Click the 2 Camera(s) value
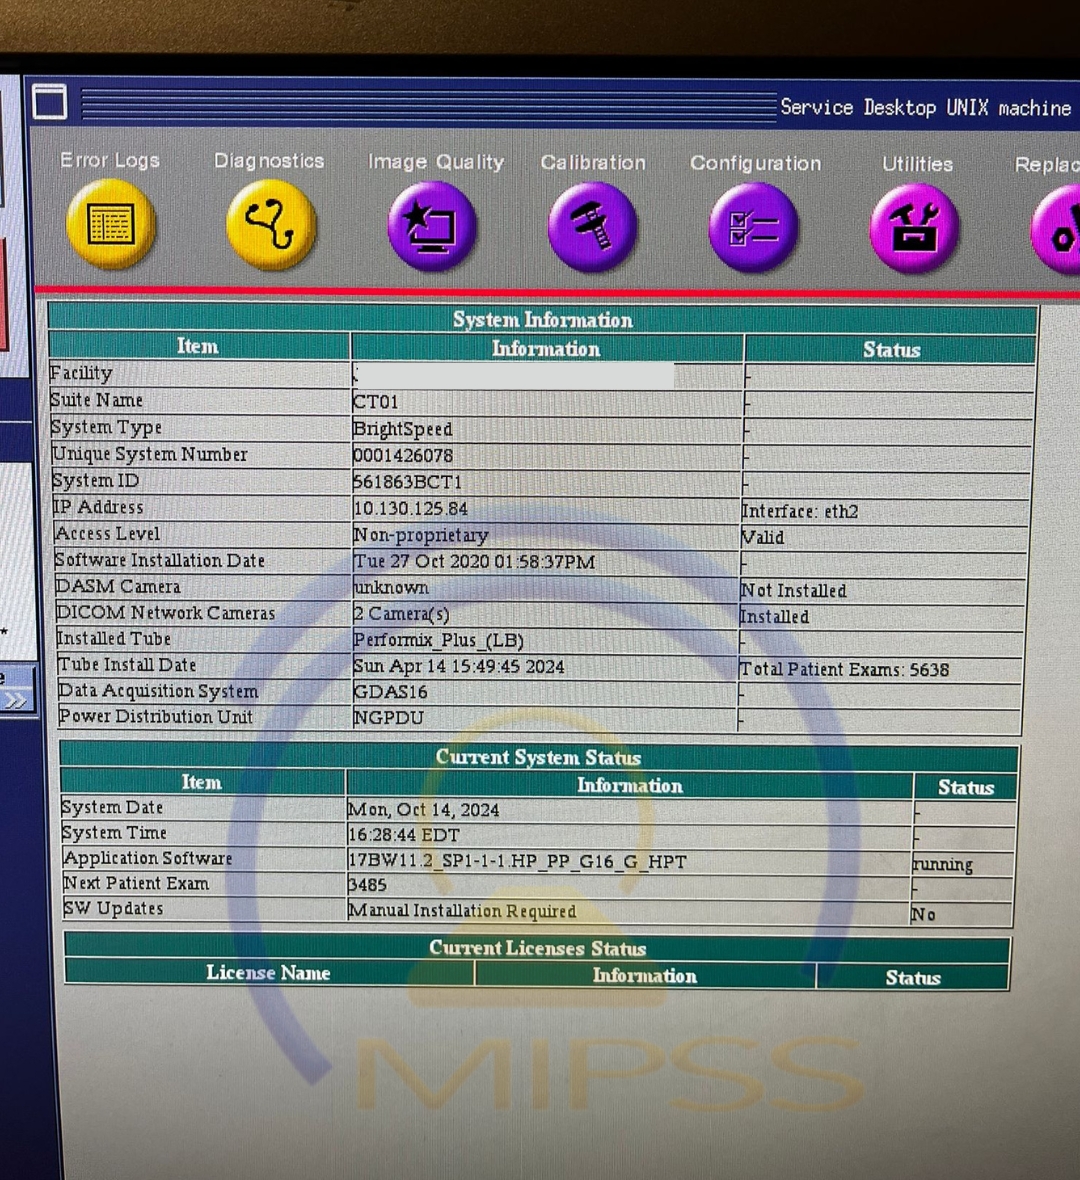Viewport: 1080px width, 1180px height. tap(401, 614)
